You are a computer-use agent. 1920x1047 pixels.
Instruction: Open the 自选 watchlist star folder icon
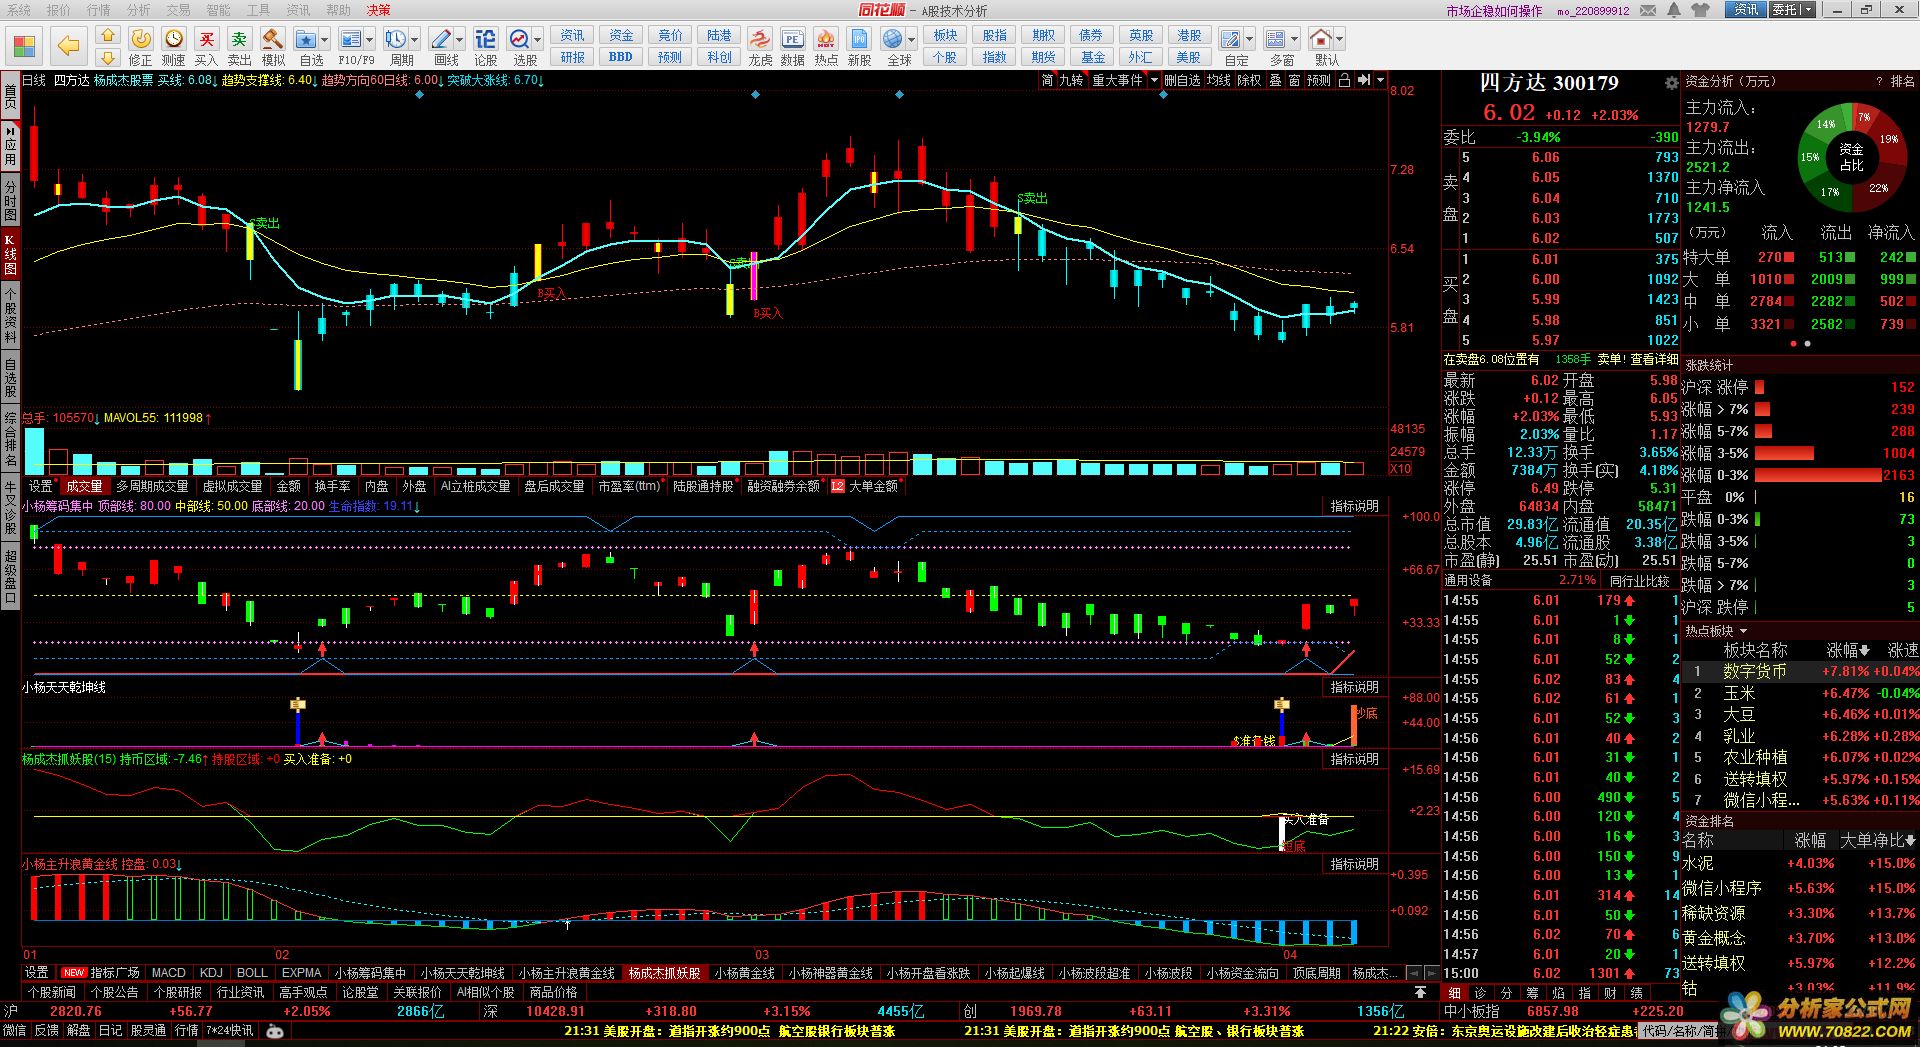tap(306, 39)
